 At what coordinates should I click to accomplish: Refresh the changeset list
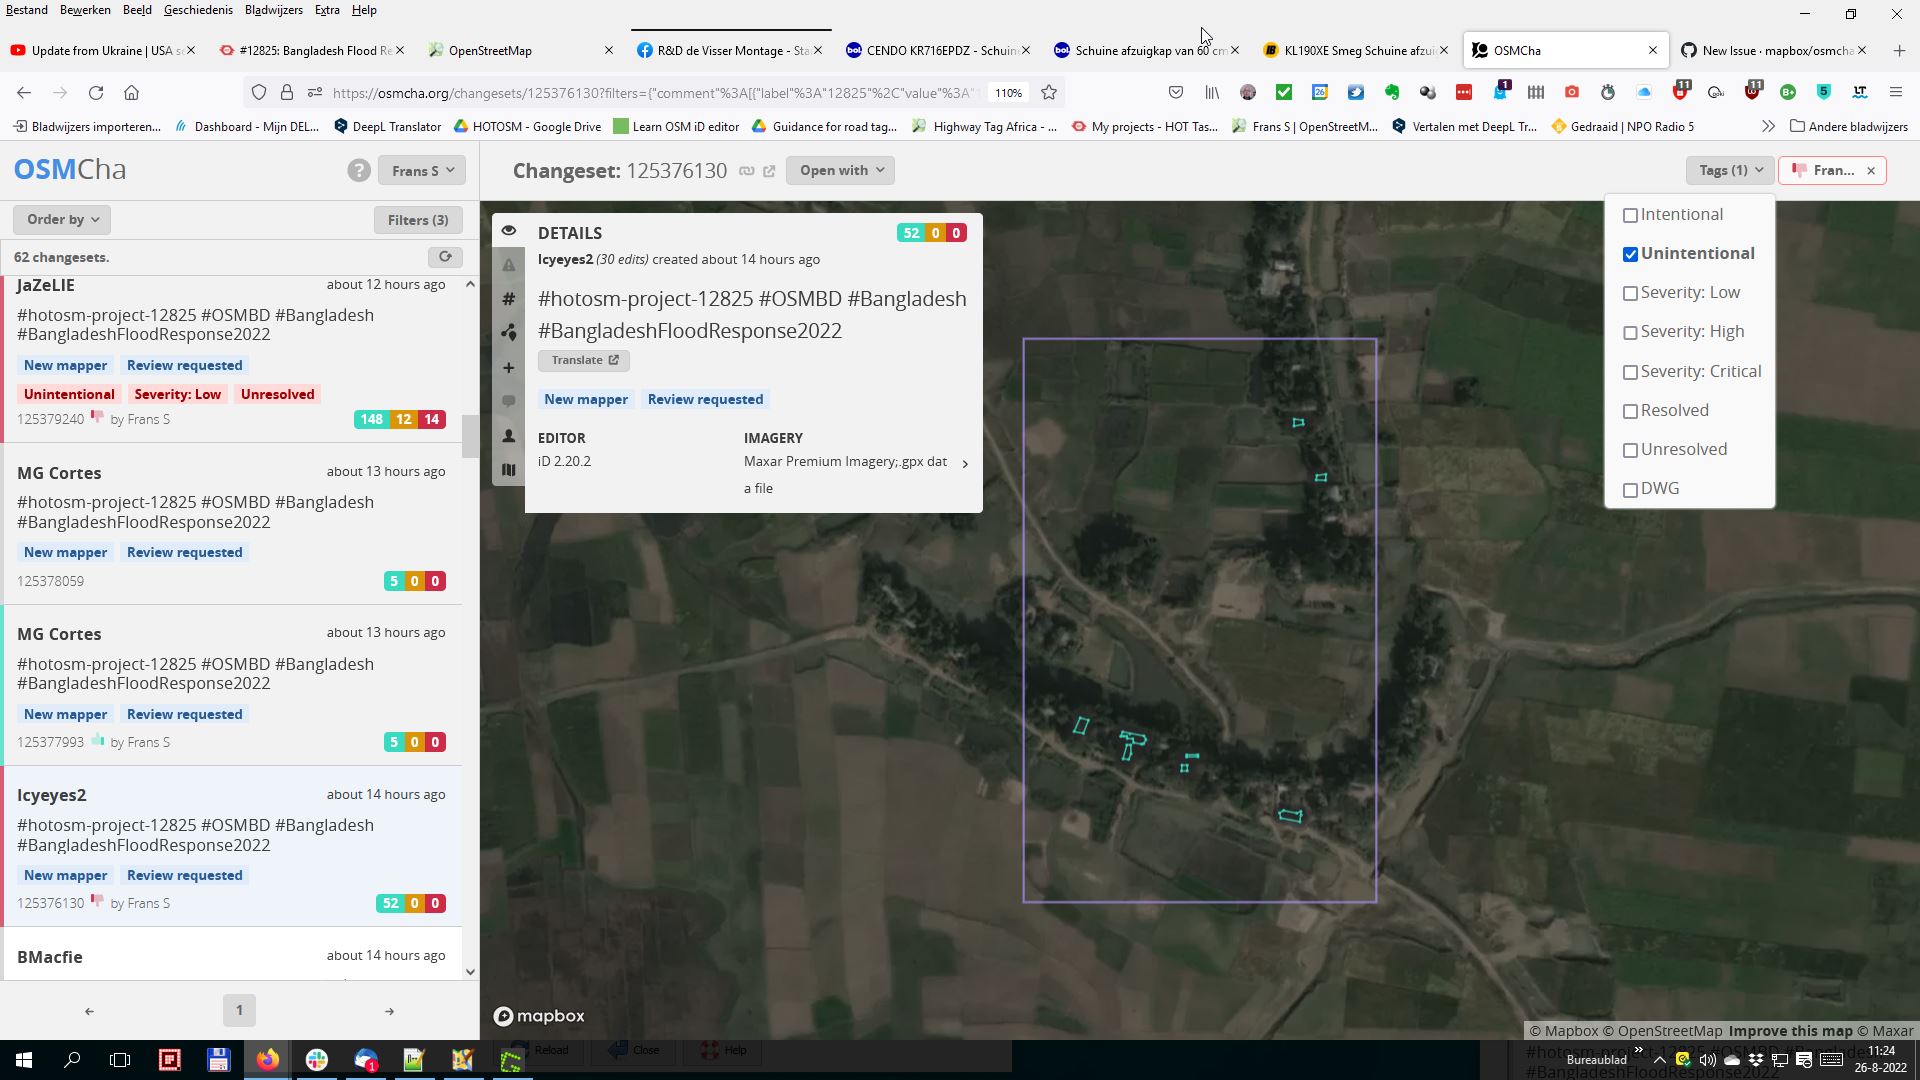(x=445, y=257)
